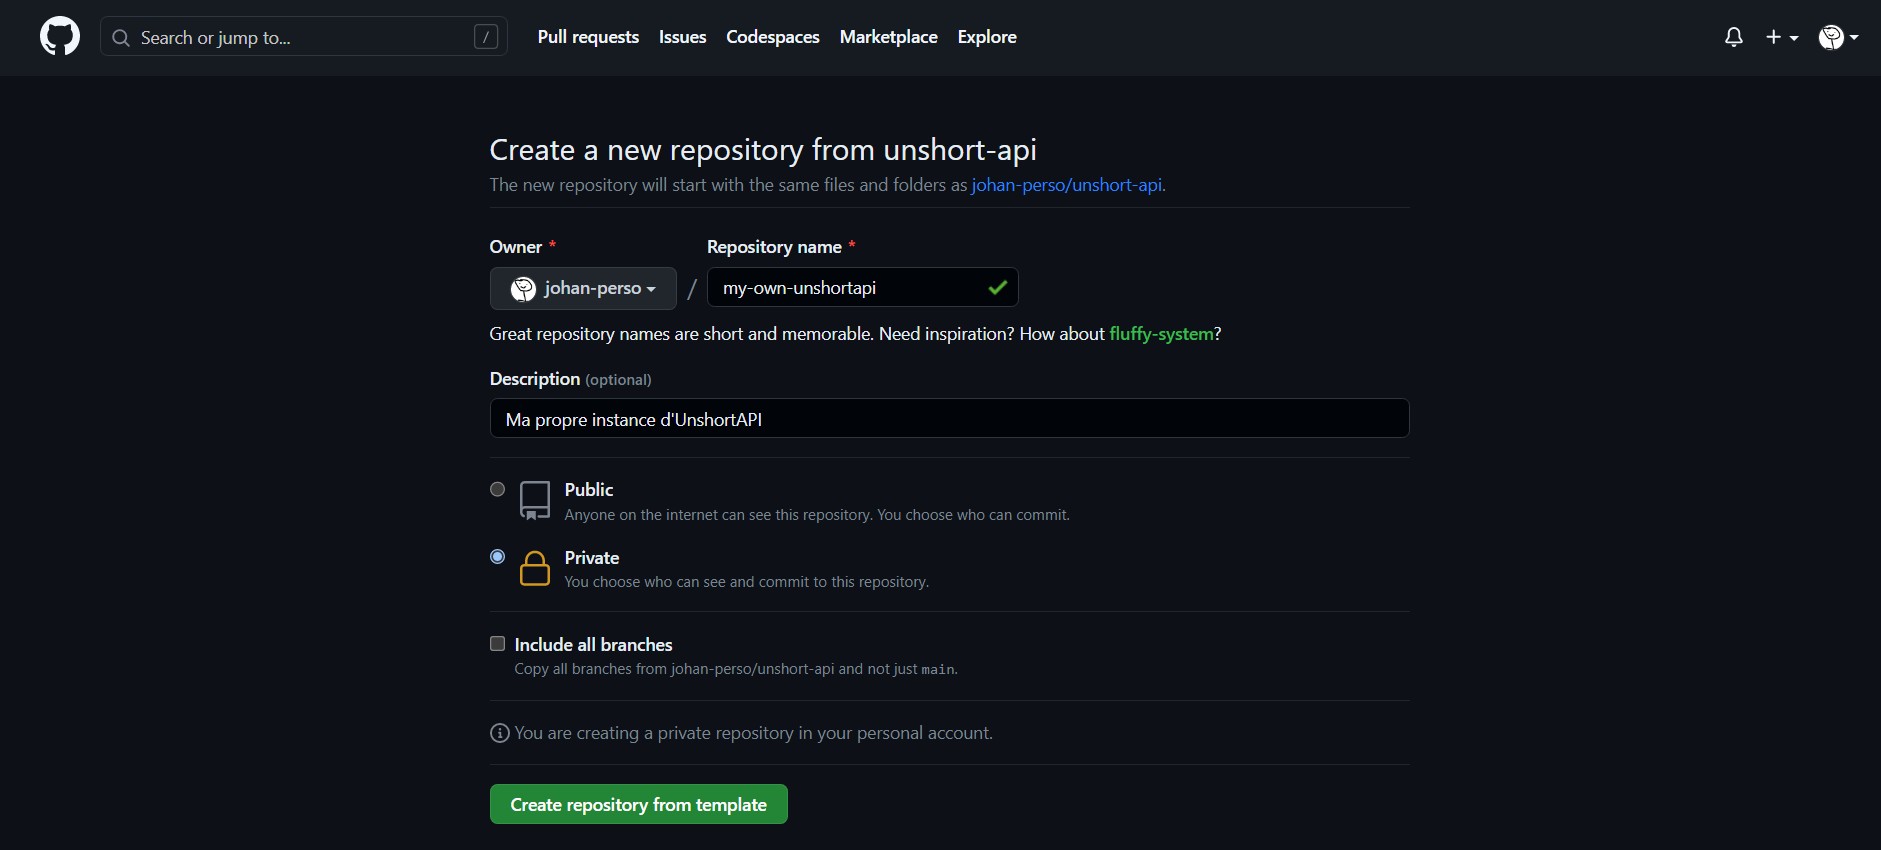The width and height of the screenshot is (1881, 850).
Task: Open GitHub home via Octocat logo
Action: [x=60, y=37]
